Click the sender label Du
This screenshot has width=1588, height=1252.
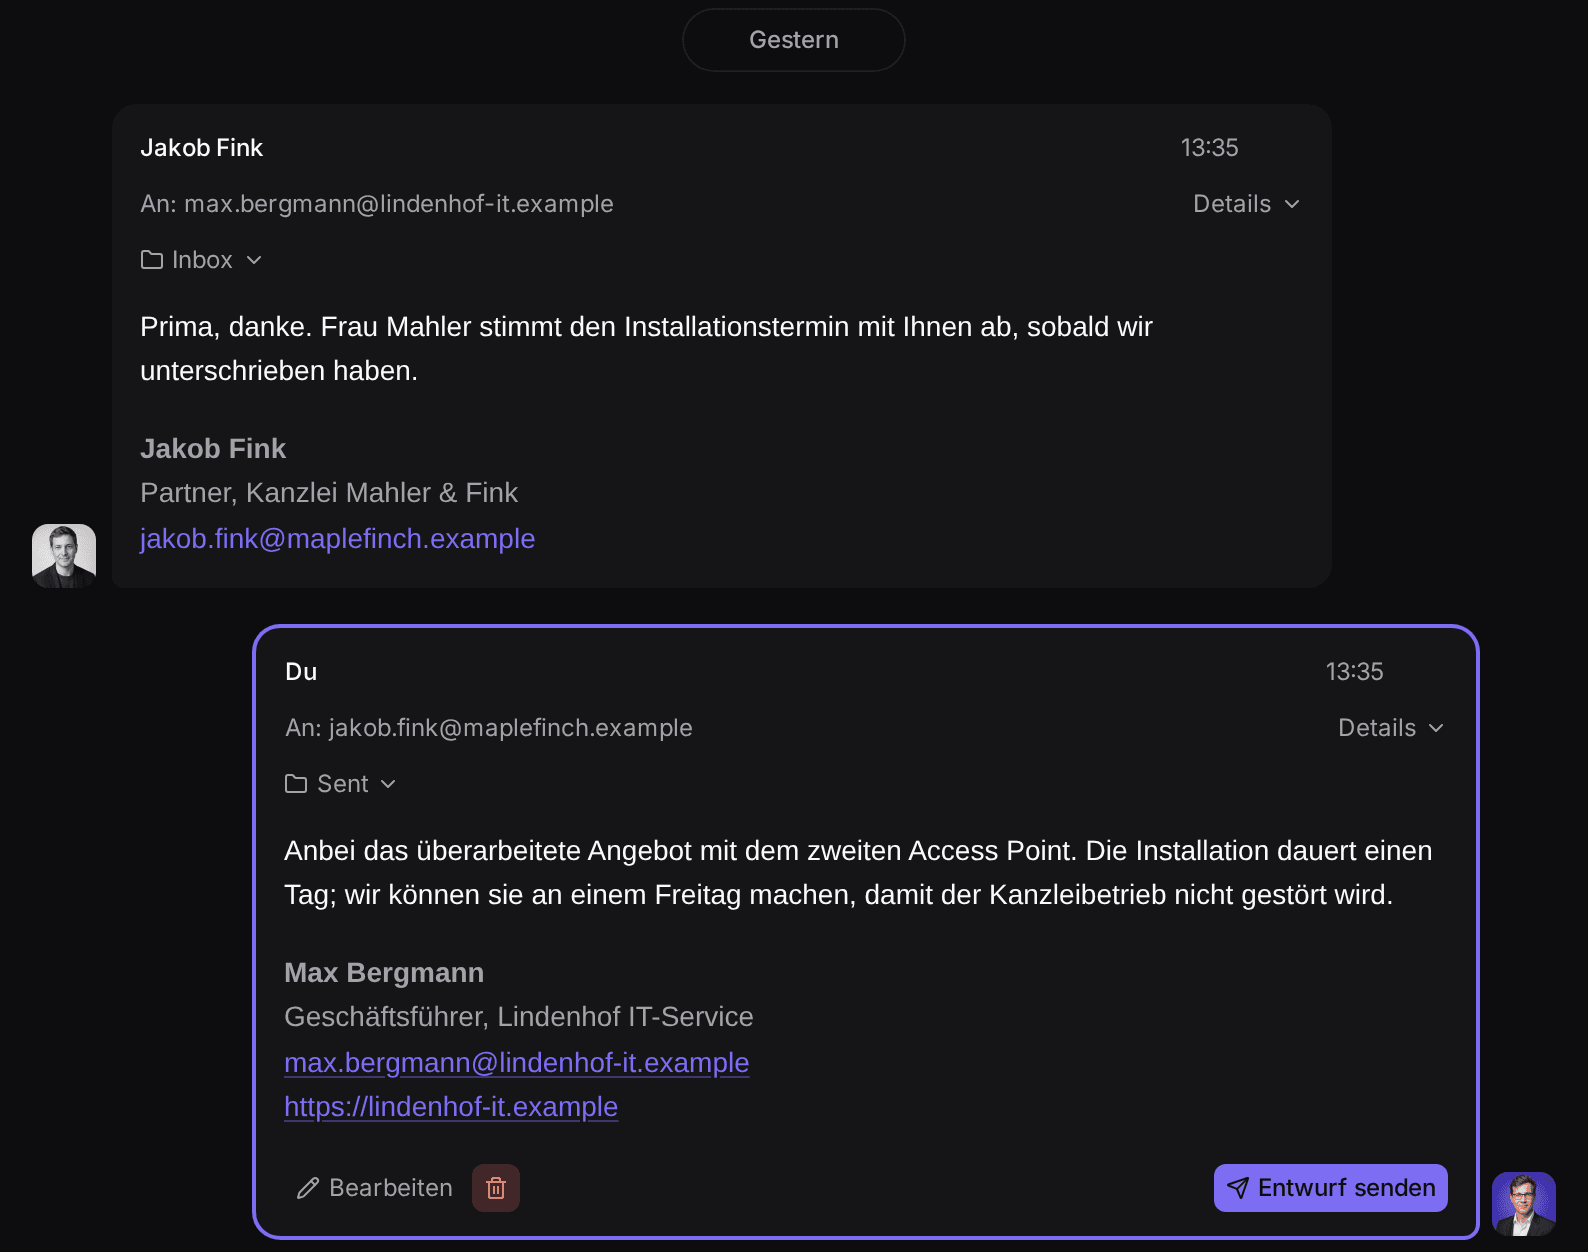click(x=301, y=672)
